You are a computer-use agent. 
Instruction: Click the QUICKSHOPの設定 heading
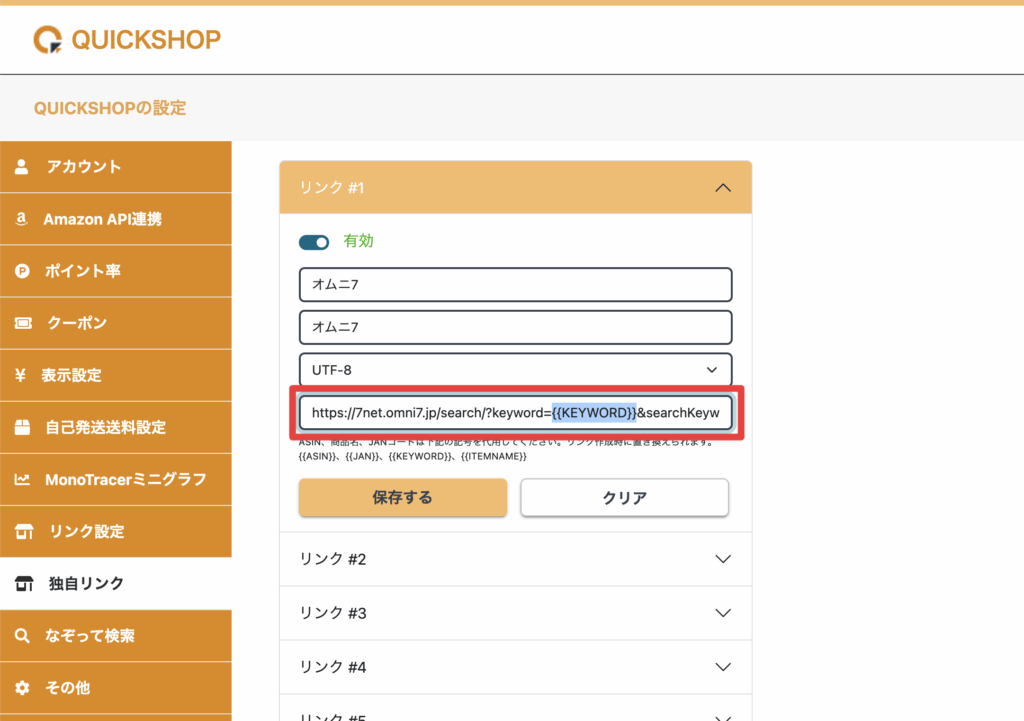click(x=110, y=108)
